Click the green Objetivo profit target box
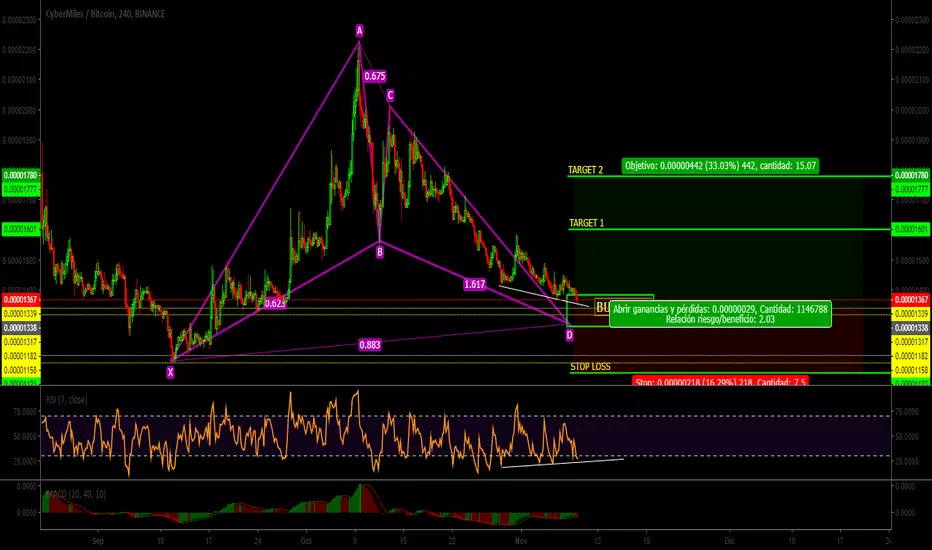The width and height of the screenshot is (932, 550). click(720, 166)
